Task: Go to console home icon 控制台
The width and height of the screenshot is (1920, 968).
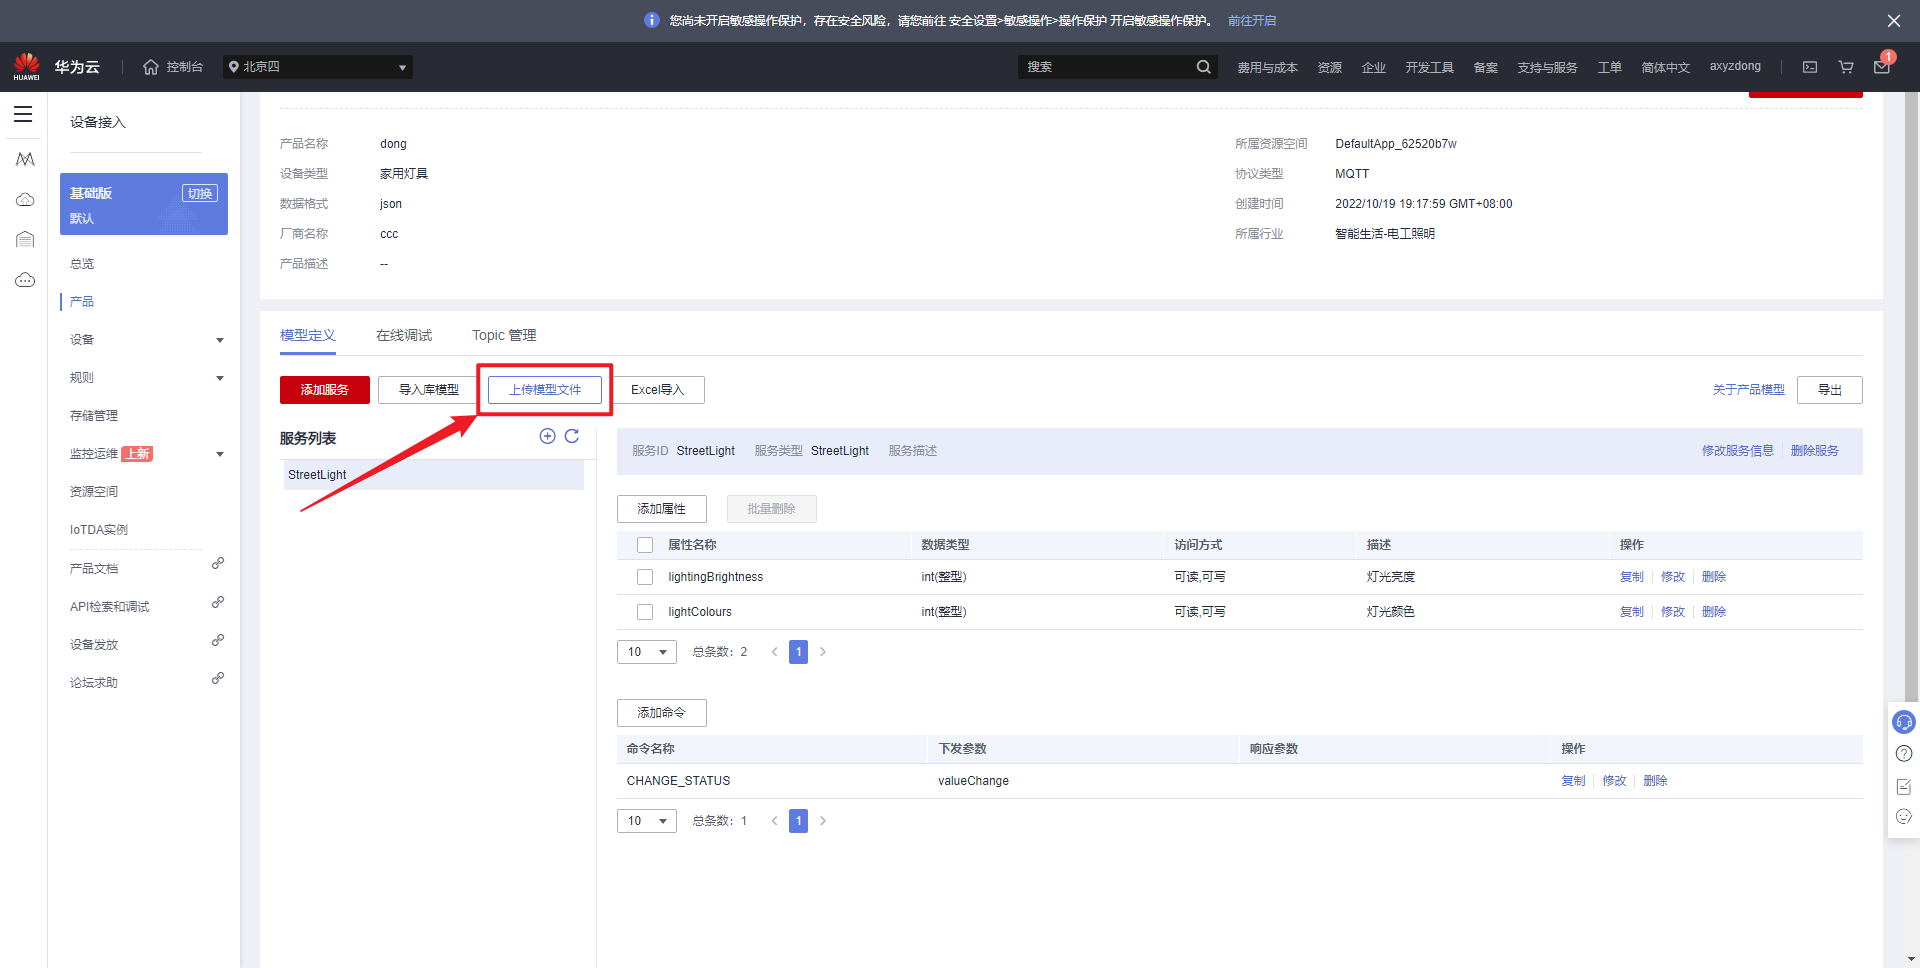Action: (x=173, y=67)
